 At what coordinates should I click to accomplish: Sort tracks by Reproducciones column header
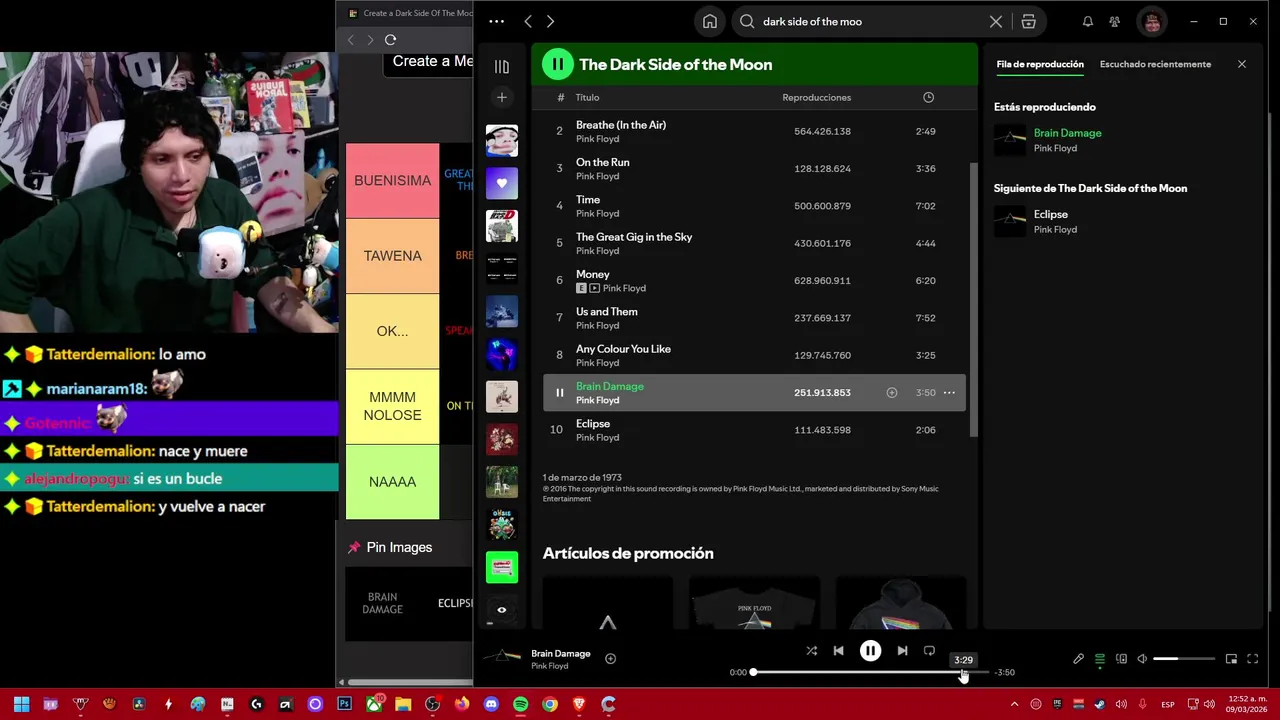click(816, 97)
